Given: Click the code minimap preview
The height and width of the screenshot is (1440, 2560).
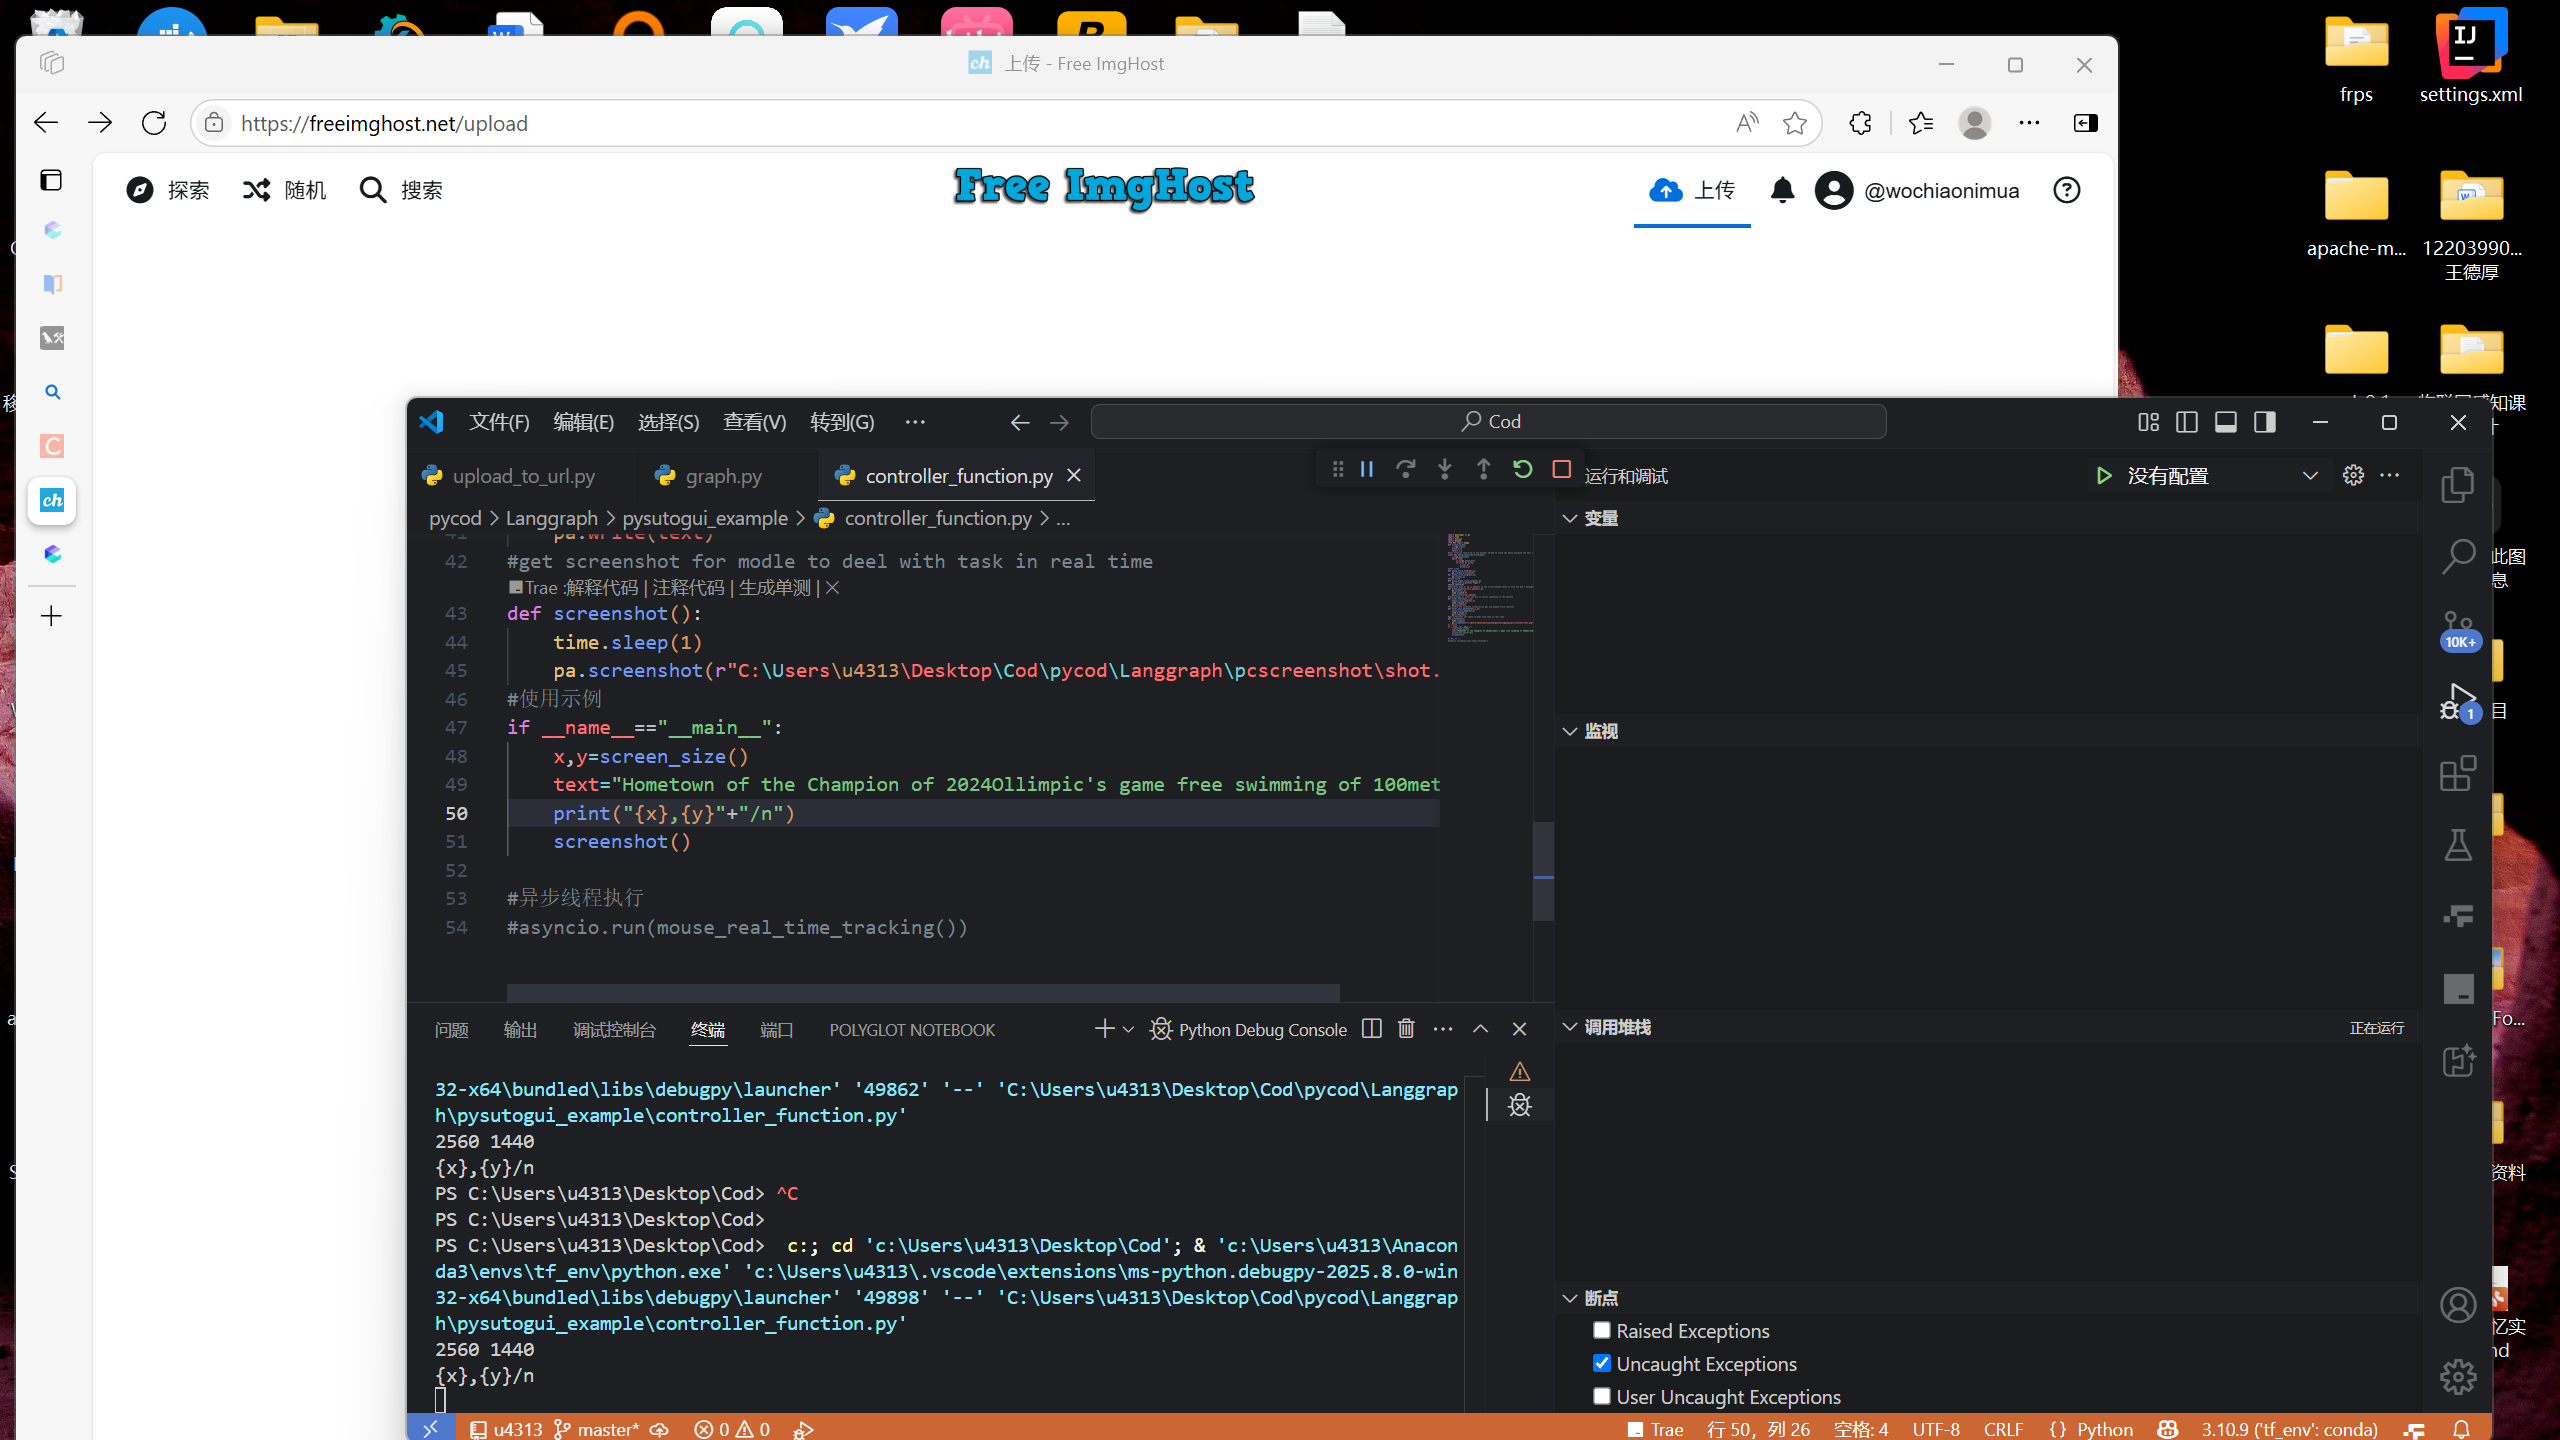Looking at the screenshot, I should point(1488,588).
